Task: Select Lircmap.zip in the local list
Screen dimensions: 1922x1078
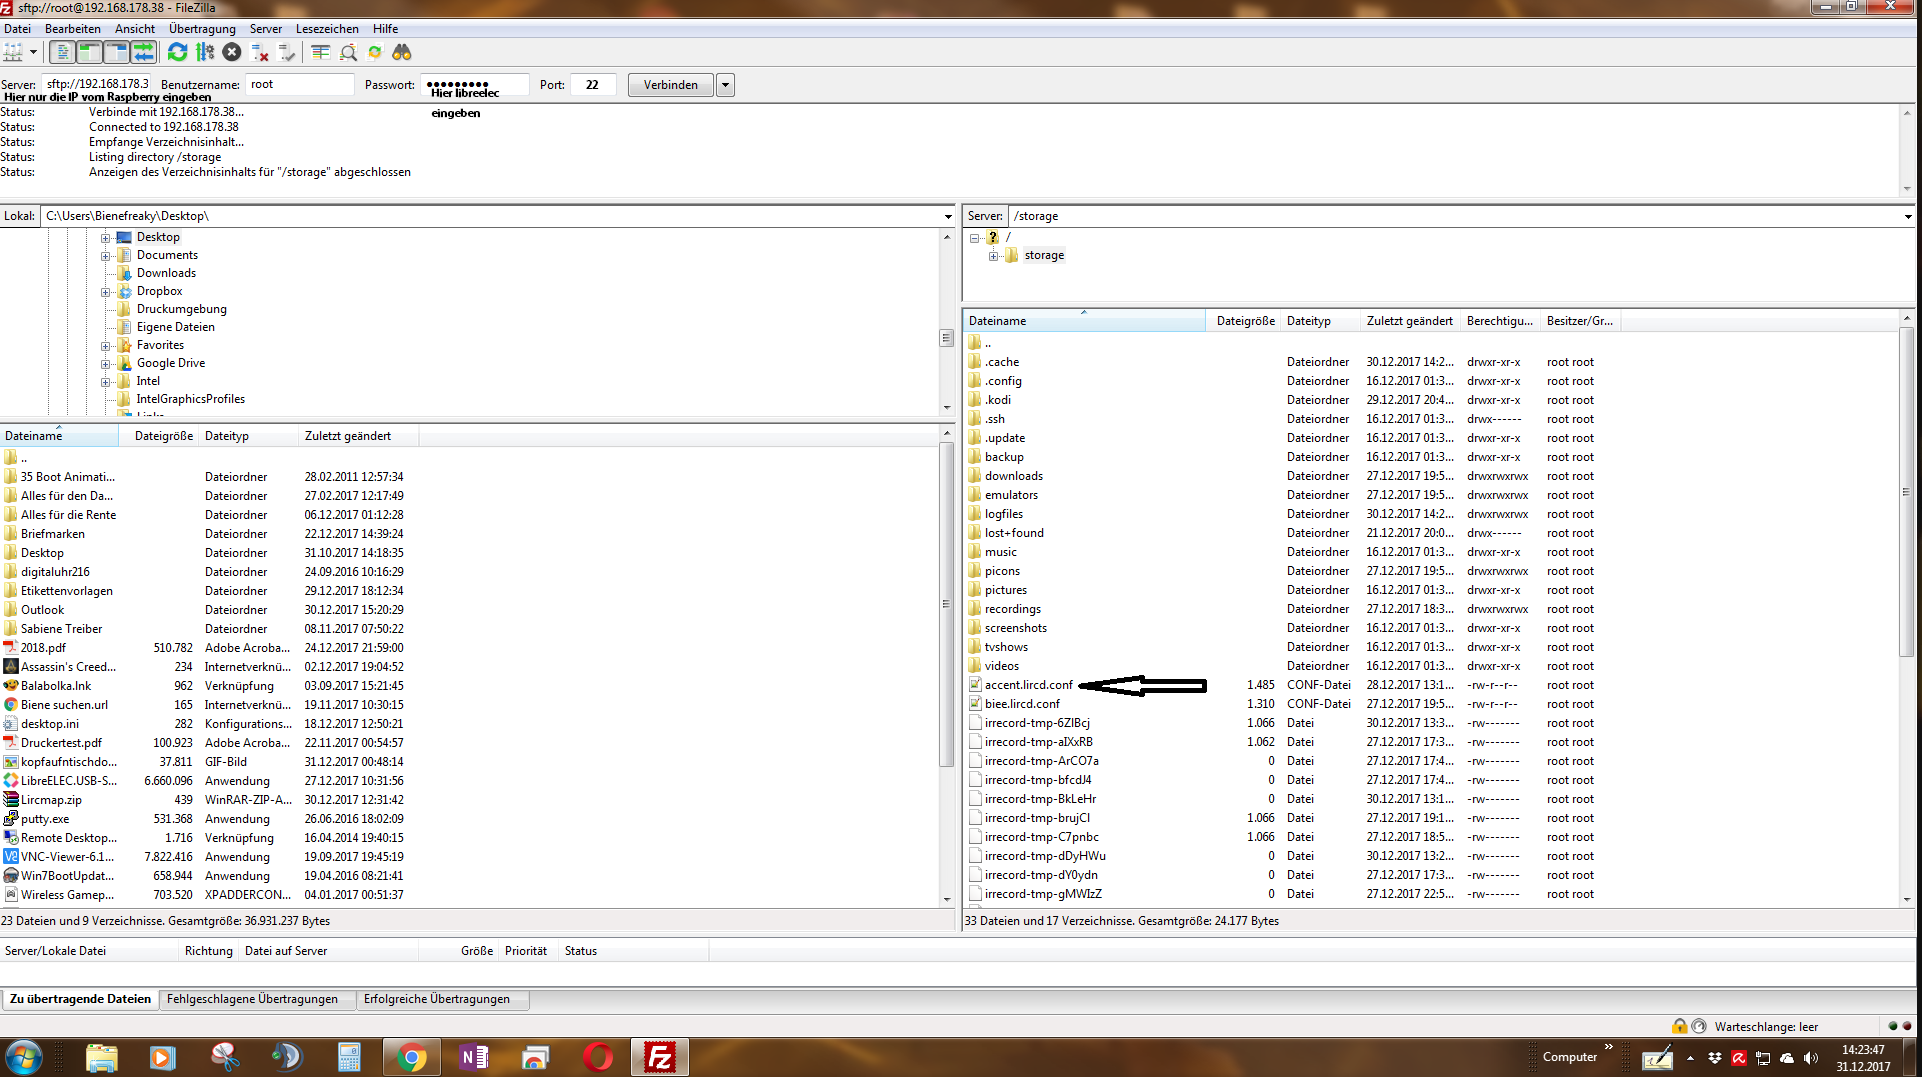Action: click(51, 800)
